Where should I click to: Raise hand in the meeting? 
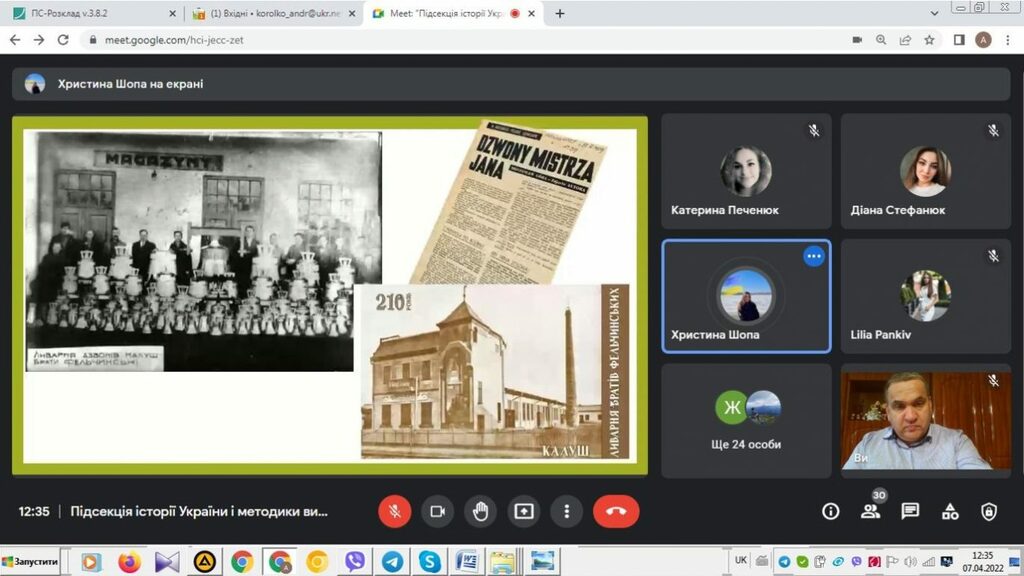point(480,511)
